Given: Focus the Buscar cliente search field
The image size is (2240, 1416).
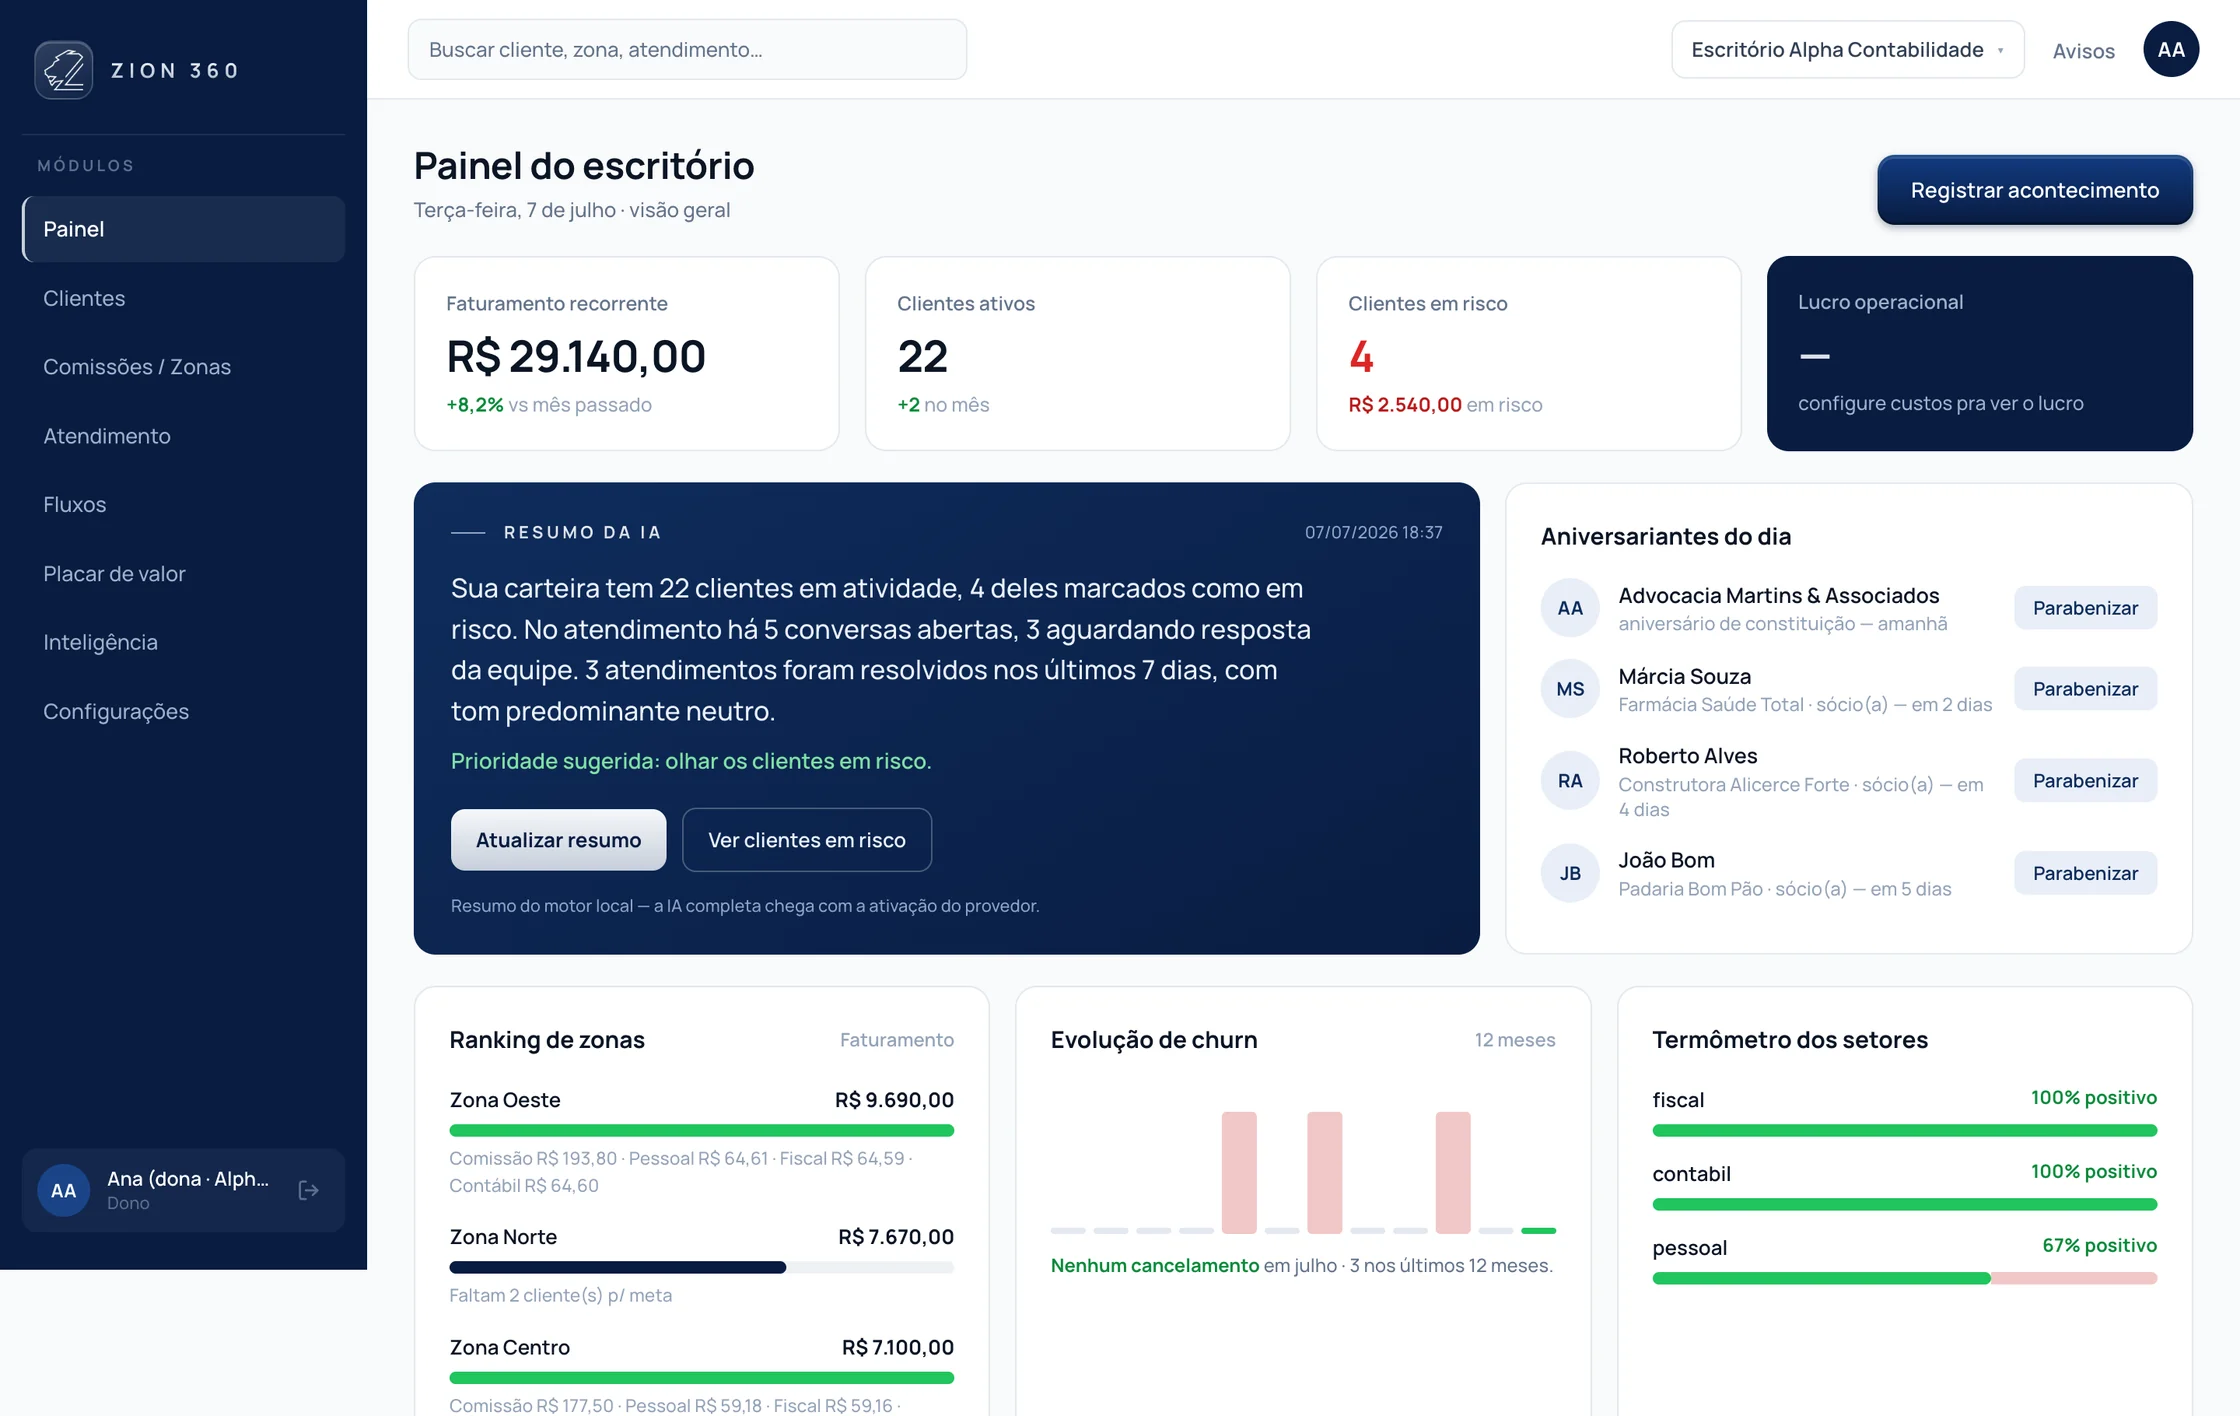Looking at the screenshot, I should coord(687,50).
